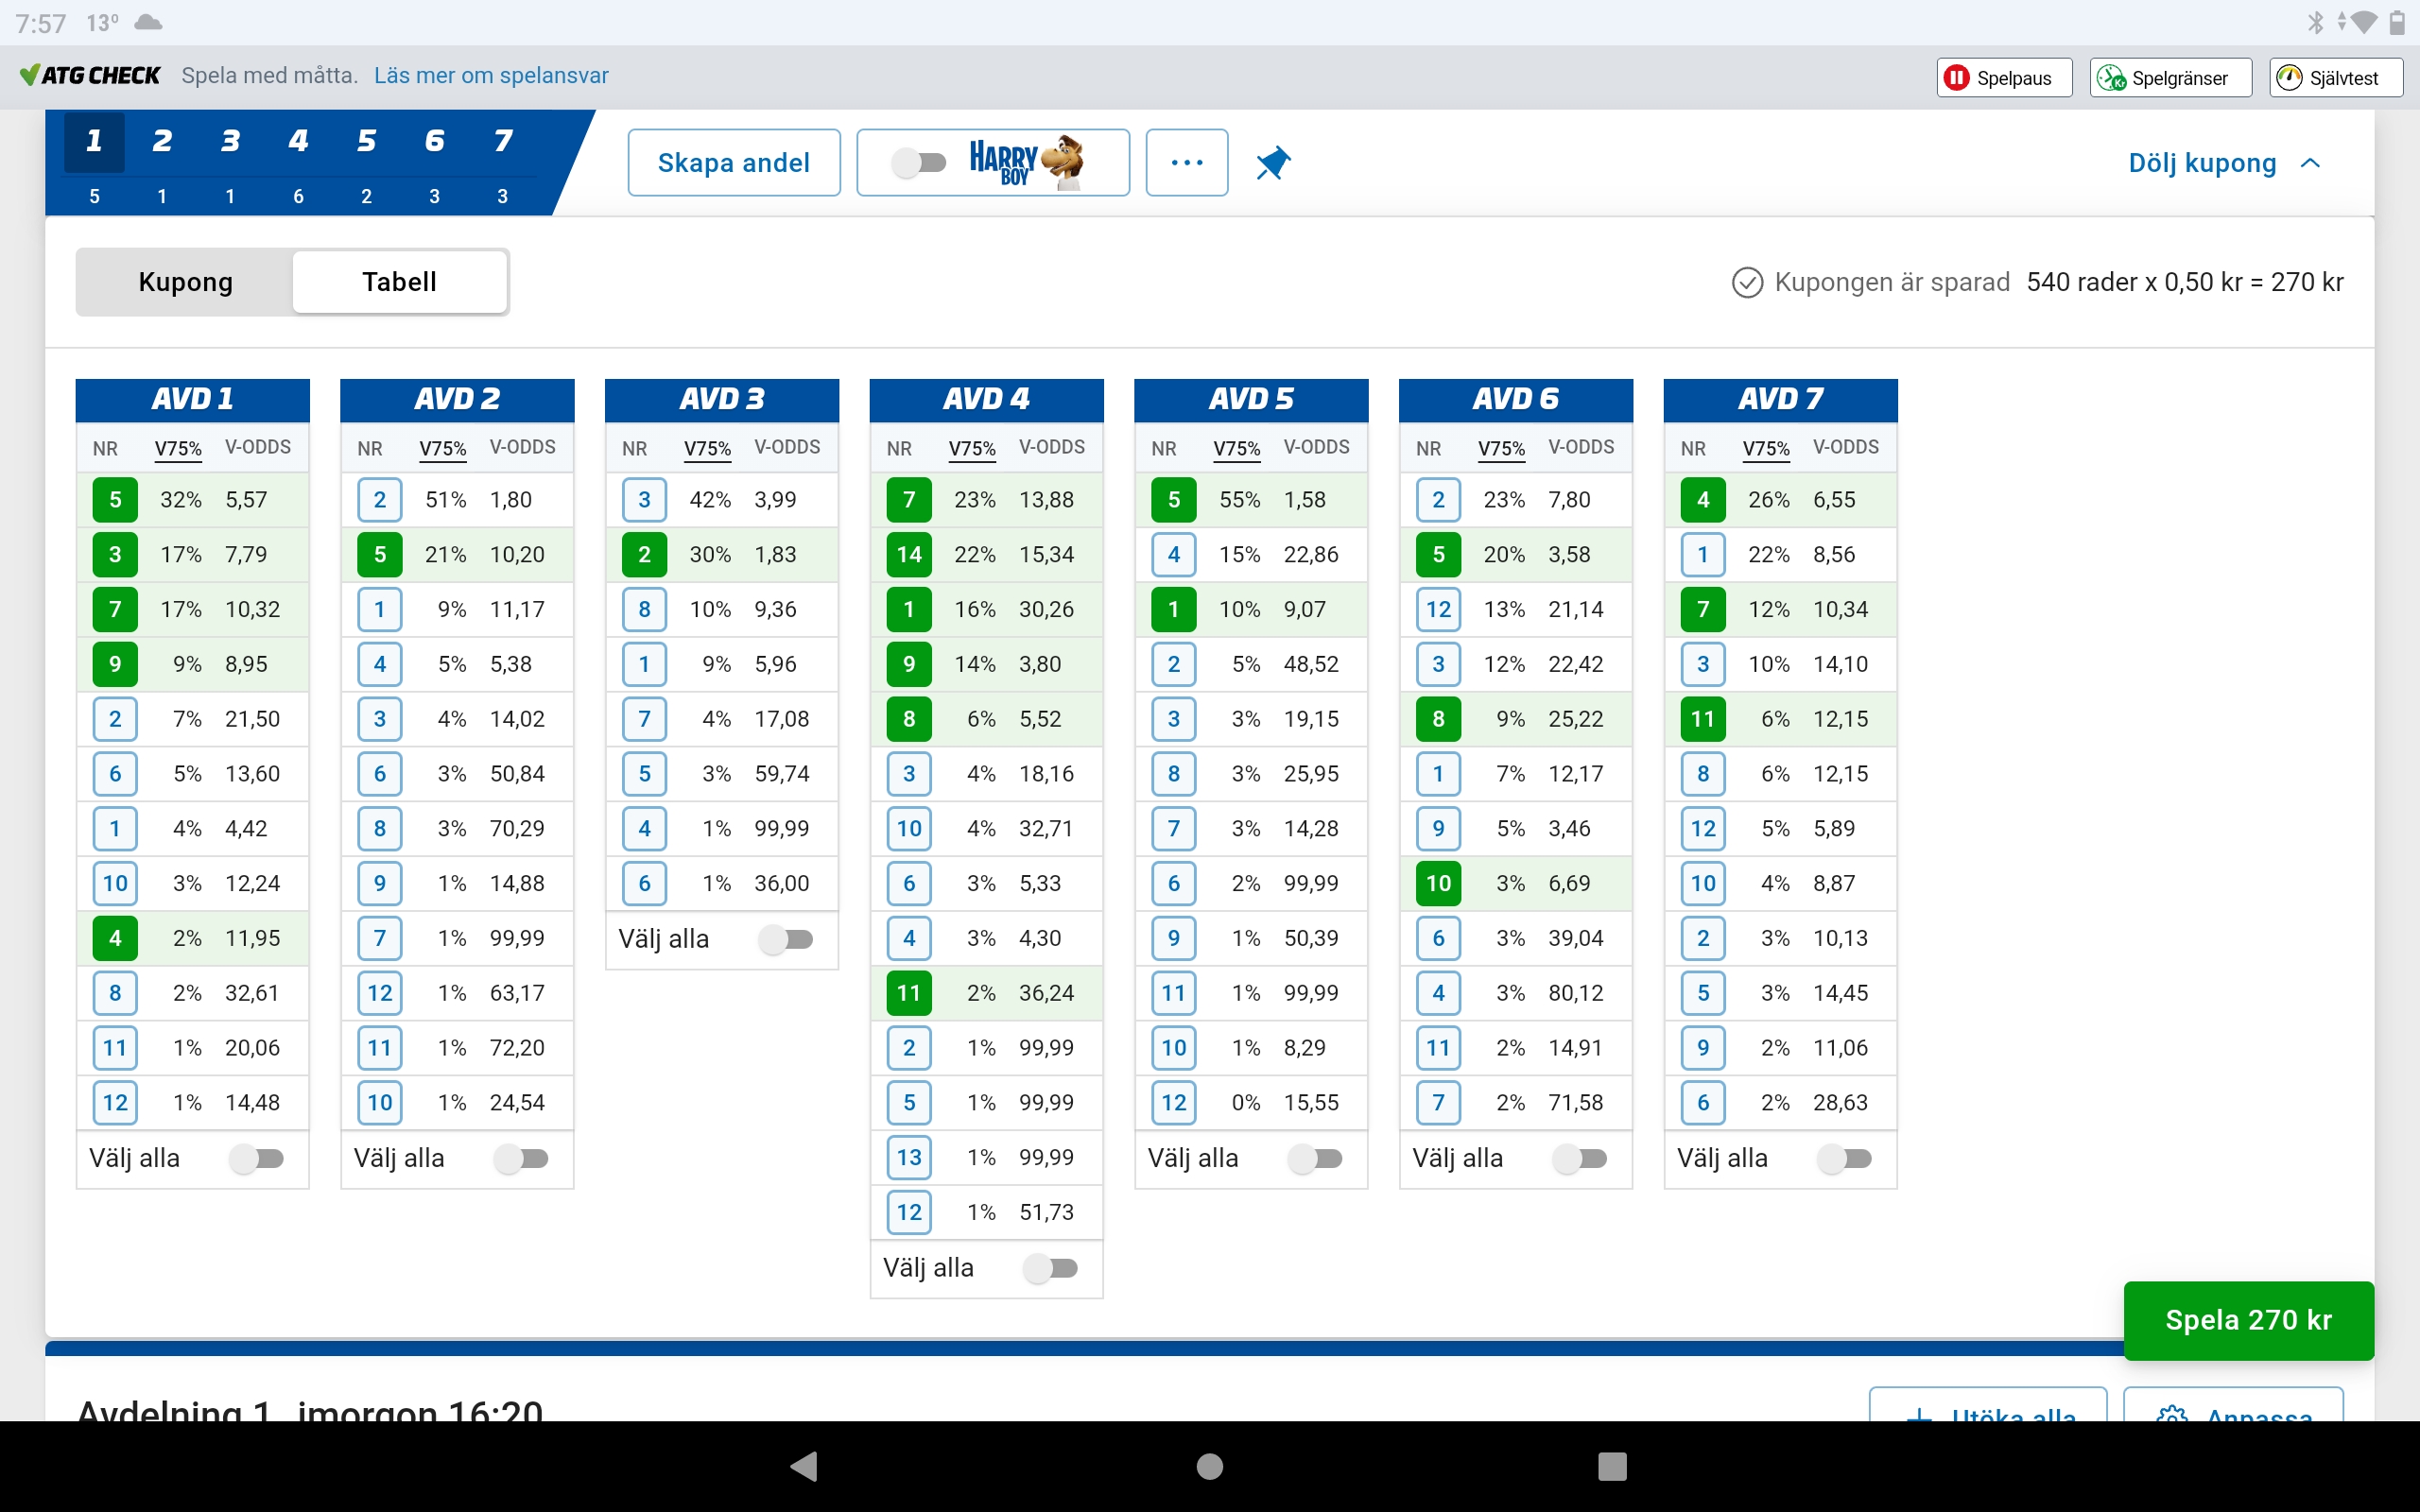Click Kupongen är sparad status text
The height and width of the screenshot is (1512, 2420).
pos(1891,282)
